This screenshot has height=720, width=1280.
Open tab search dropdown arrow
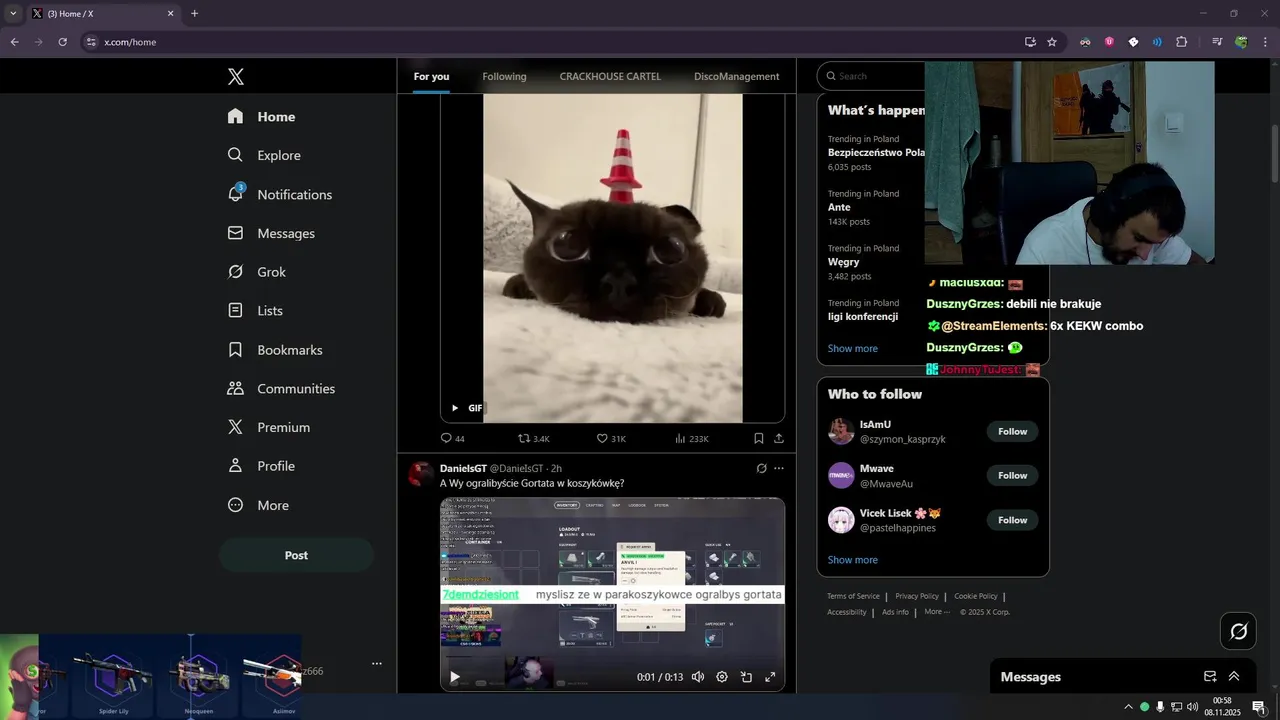[x=13, y=14]
